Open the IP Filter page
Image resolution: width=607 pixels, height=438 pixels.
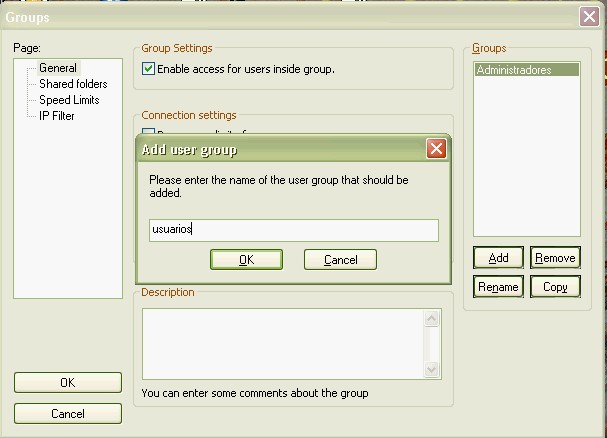[57, 116]
